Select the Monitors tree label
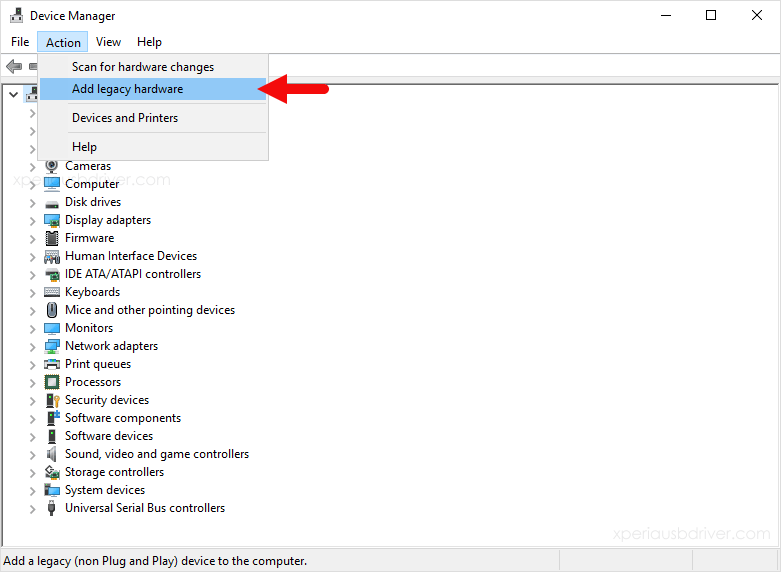 tap(89, 328)
